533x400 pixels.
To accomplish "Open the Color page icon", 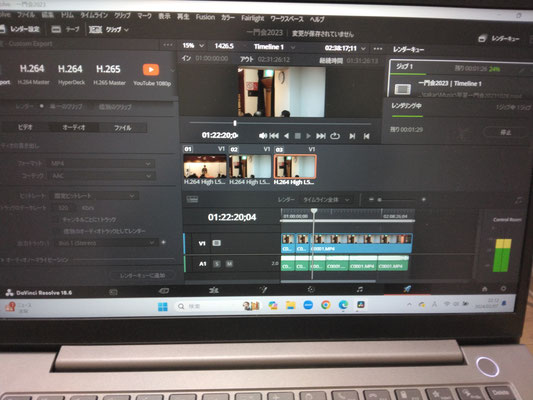I will point(311,290).
